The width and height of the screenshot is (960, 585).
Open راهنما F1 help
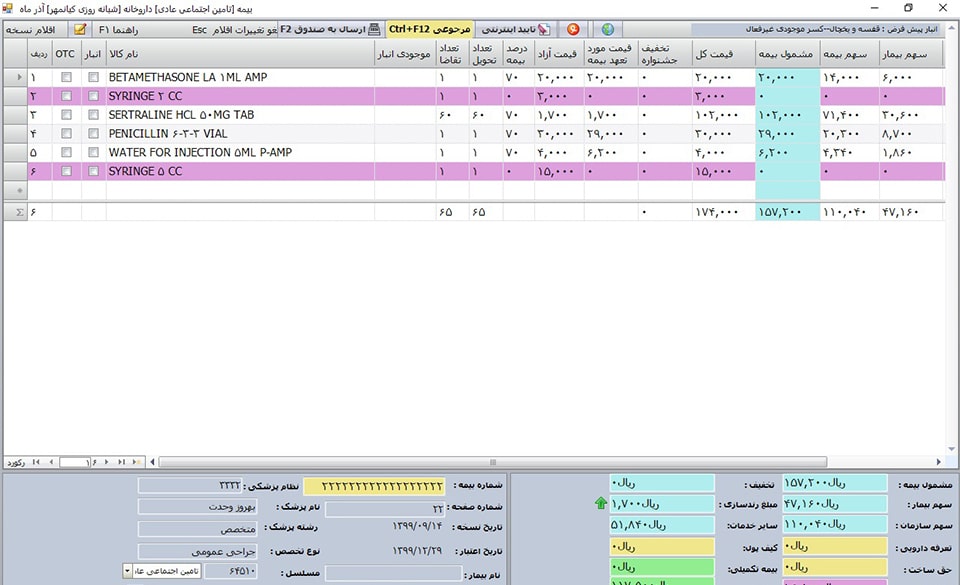pos(118,29)
